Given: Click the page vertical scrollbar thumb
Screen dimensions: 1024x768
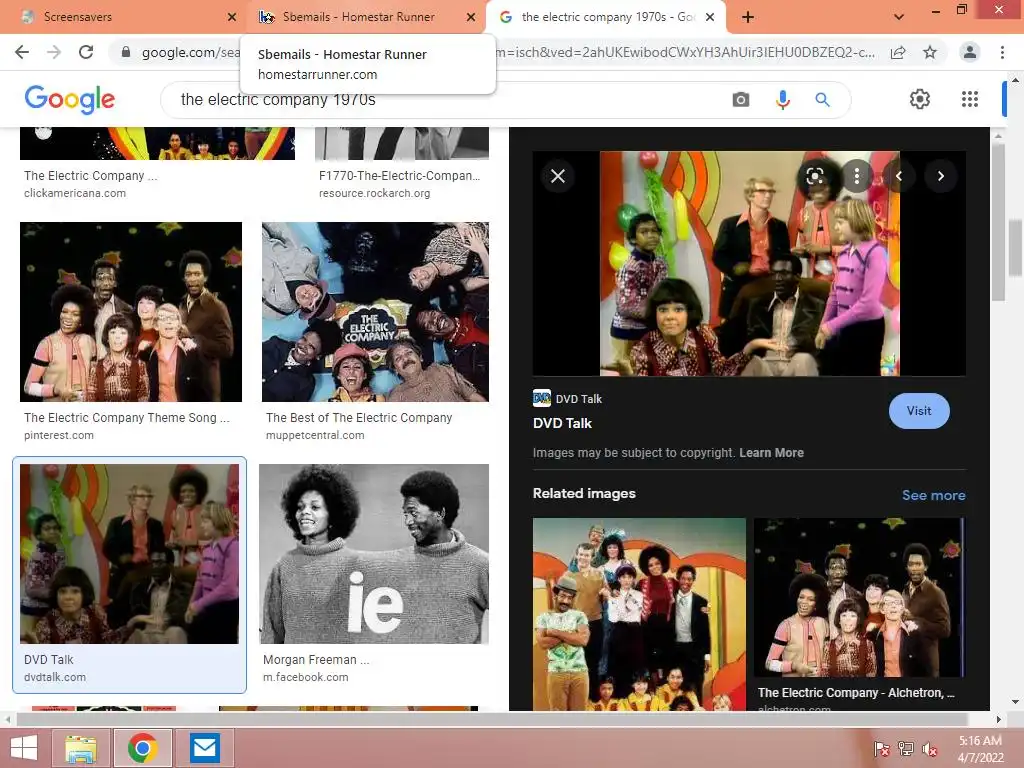Looking at the screenshot, I should [1016, 248].
